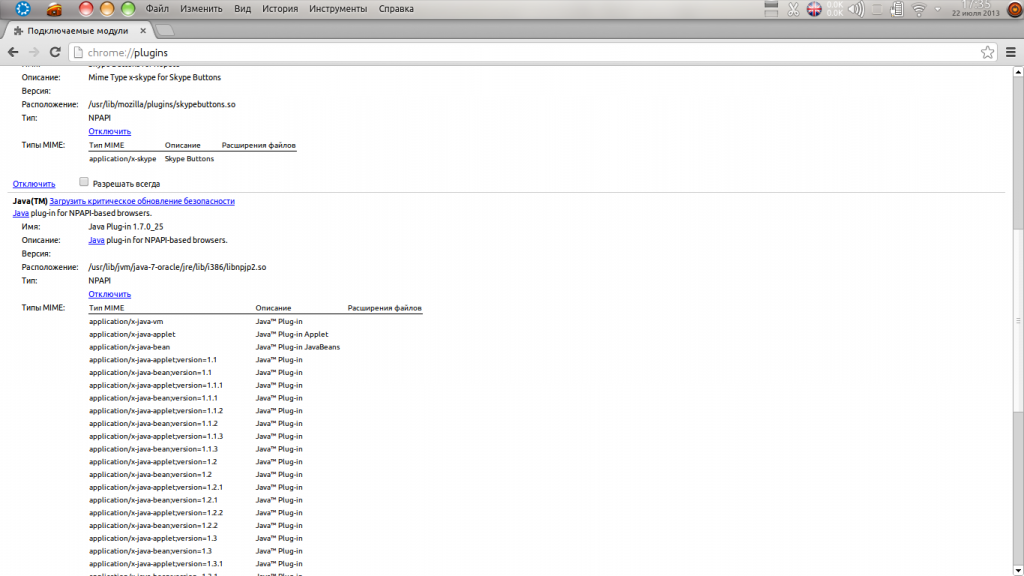Click the page icon in the address bar
Screen dimensions: 1024x576
[78, 52]
